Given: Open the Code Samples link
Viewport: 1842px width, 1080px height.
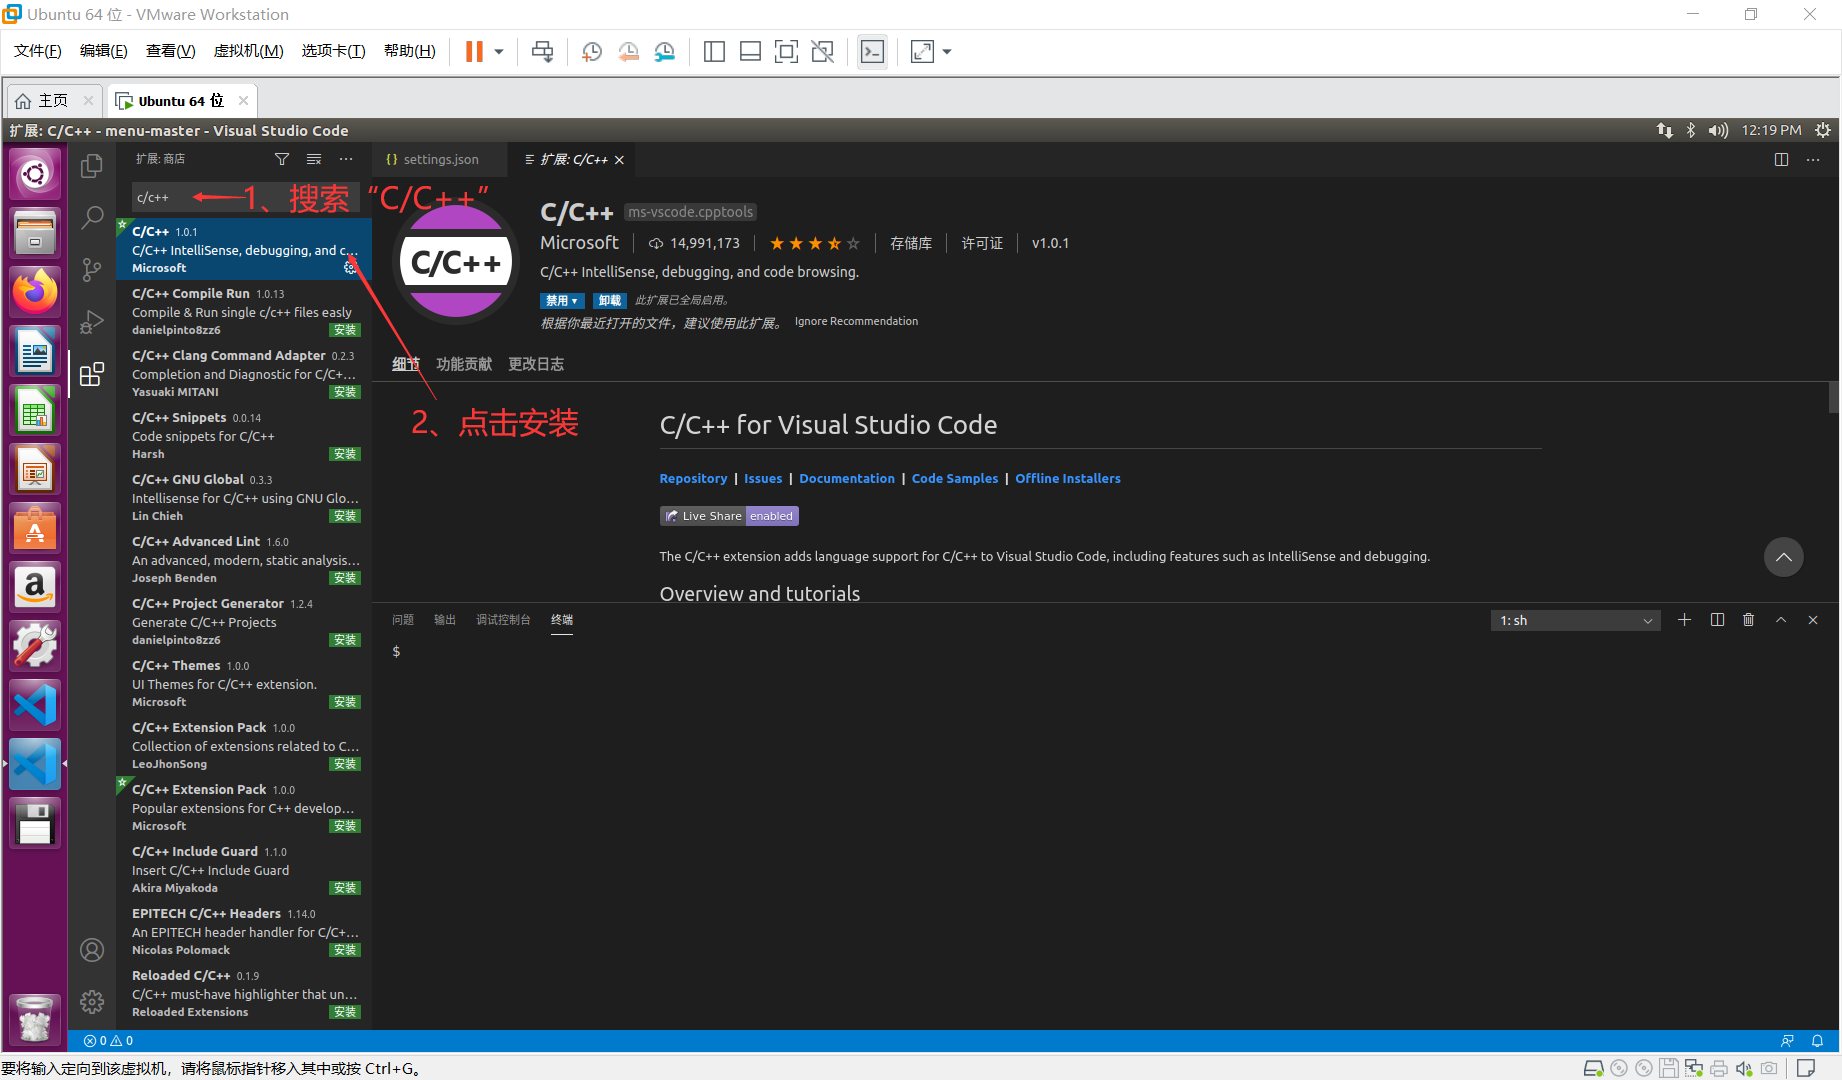Looking at the screenshot, I should pos(955,479).
